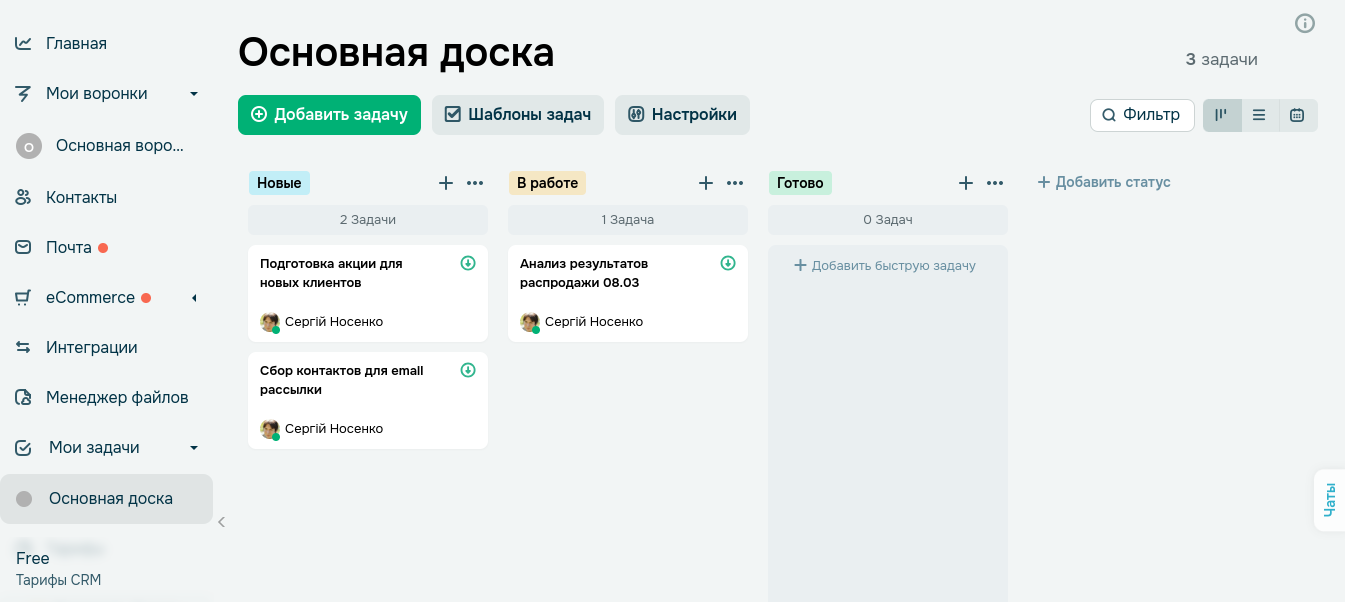Open Шаблоны задач
The height and width of the screenshot is (602, 1345).
pyautogui.click(x=518, y=115)
